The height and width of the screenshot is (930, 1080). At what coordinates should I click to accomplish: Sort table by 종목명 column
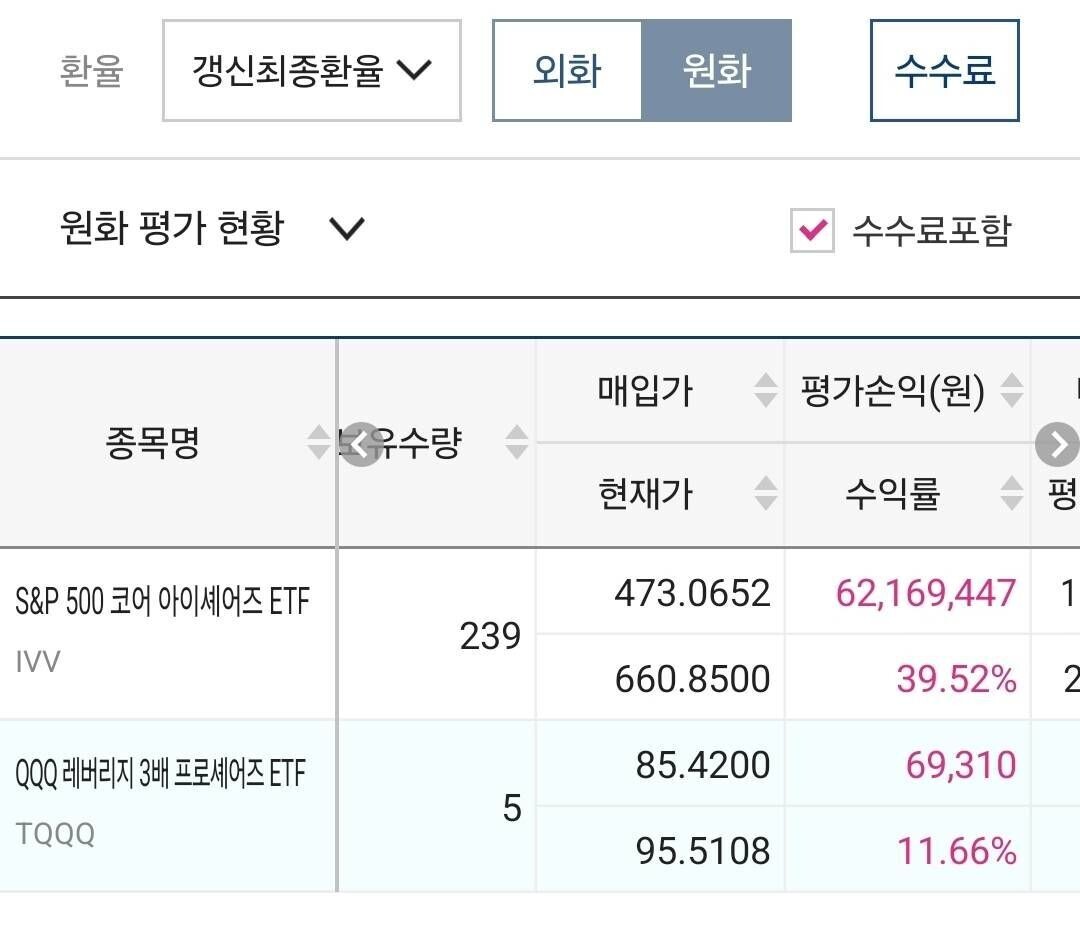(319, 443)
